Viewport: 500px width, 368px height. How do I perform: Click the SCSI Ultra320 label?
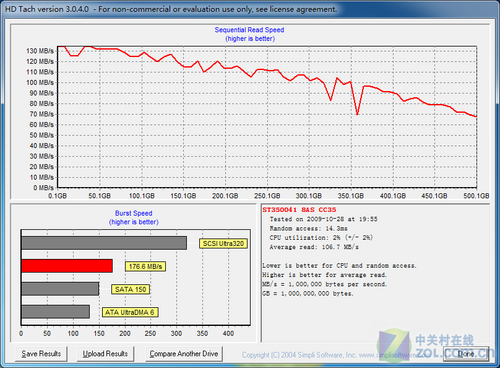[223, 244]
